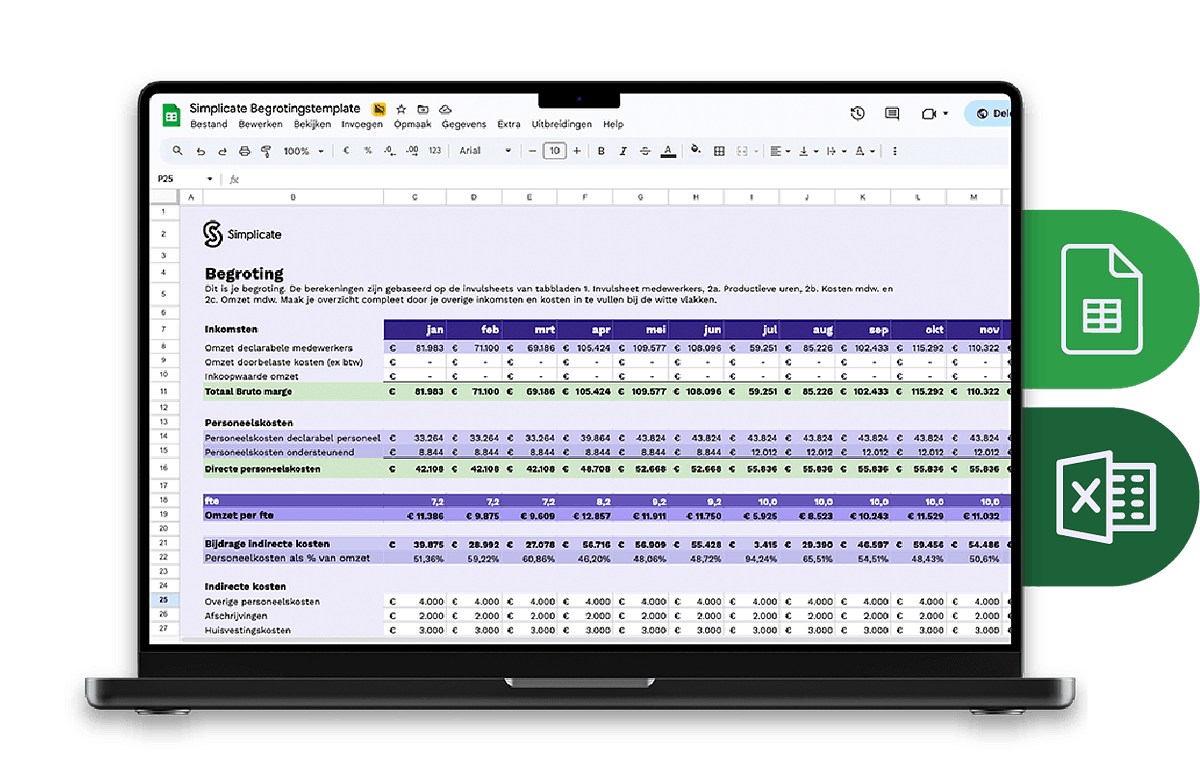Click the print icon in the toolbar

pos(244,151)
